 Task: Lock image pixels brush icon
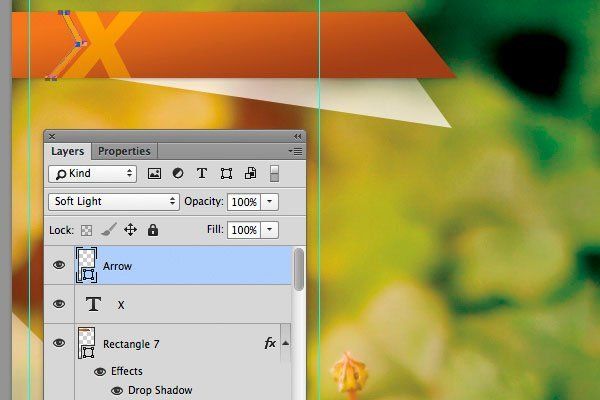[109, 230]
